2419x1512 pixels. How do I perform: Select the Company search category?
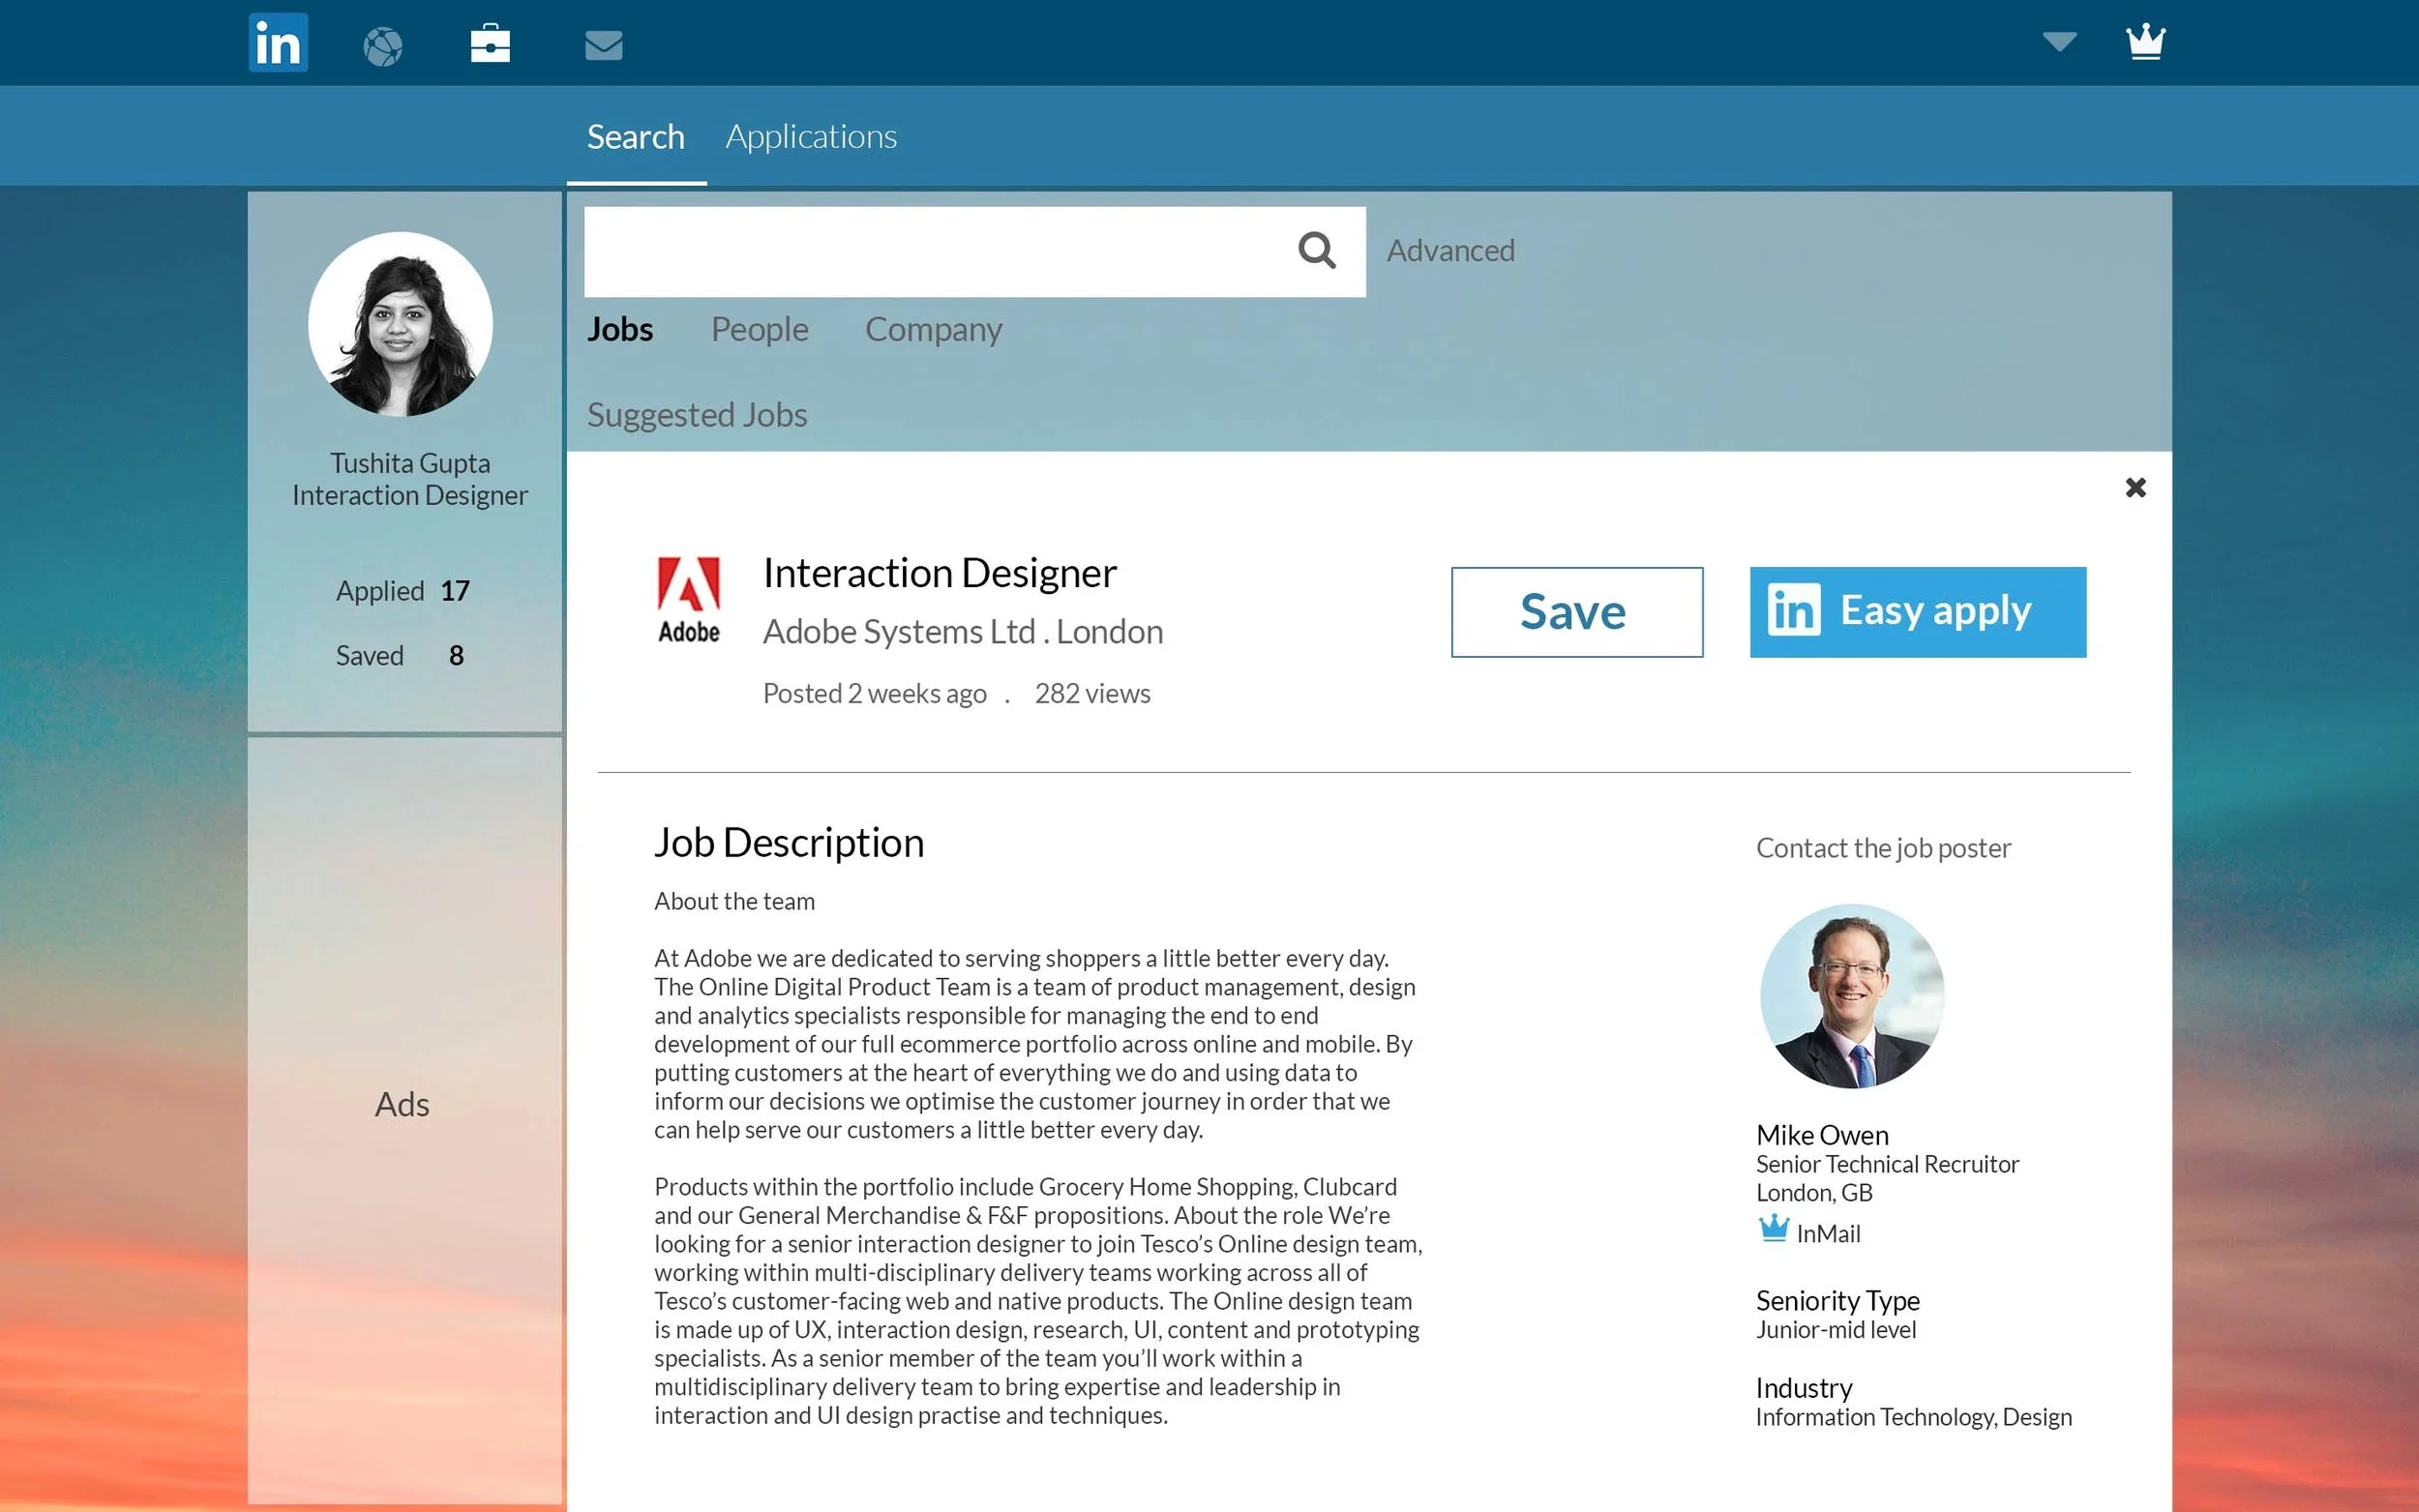pos(932,330)
